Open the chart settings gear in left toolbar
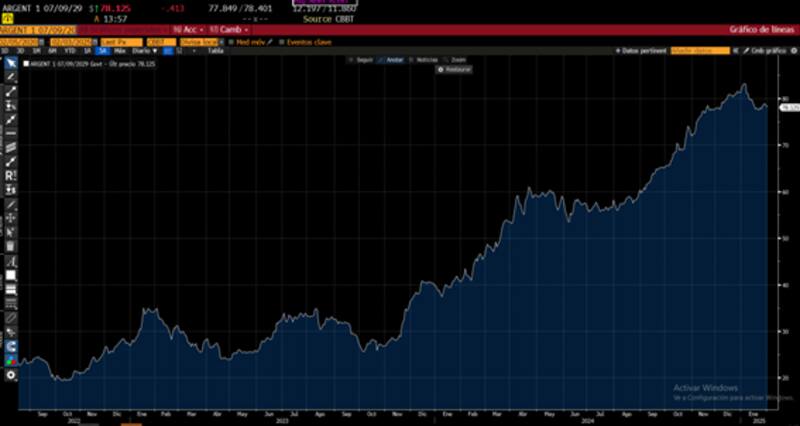Image resolution: width=800 pixels, height=426 pixels. pyautogui.click(x=11, y=375)
